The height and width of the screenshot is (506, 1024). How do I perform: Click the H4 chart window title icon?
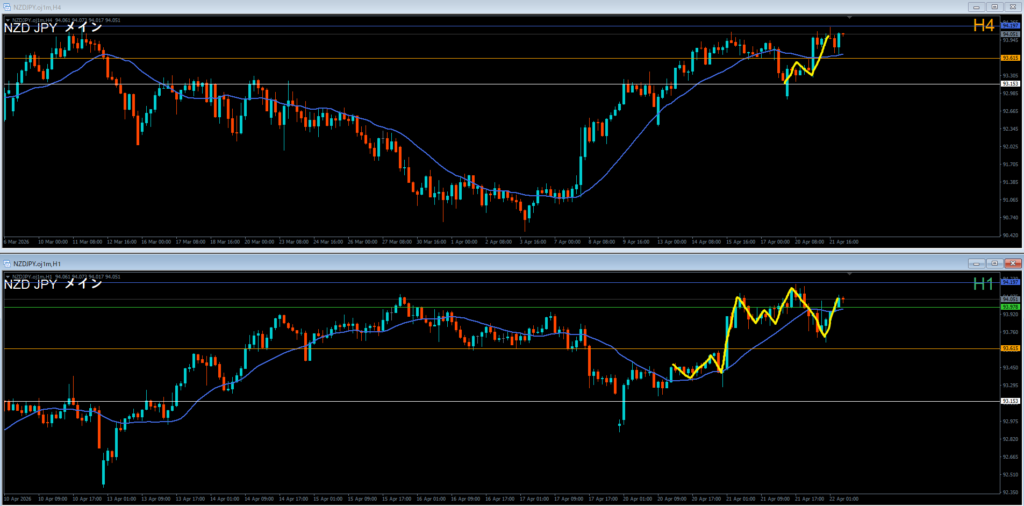[x=7, y=7]
